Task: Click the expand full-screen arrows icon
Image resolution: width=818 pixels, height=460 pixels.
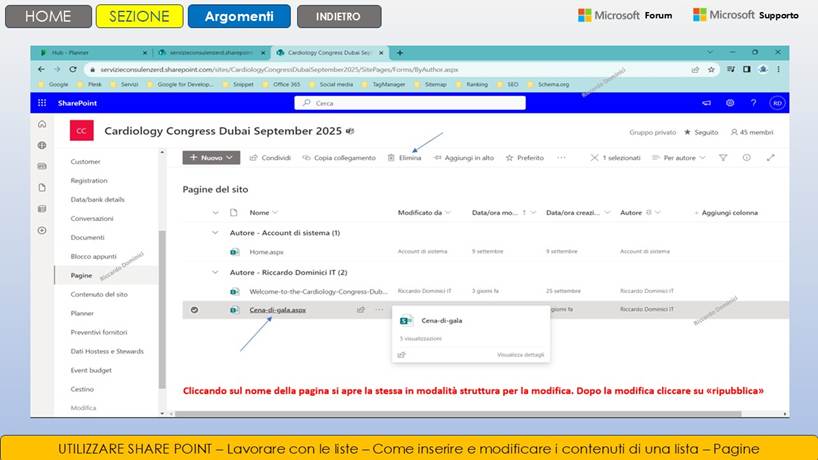Action: tap(771, 158)
